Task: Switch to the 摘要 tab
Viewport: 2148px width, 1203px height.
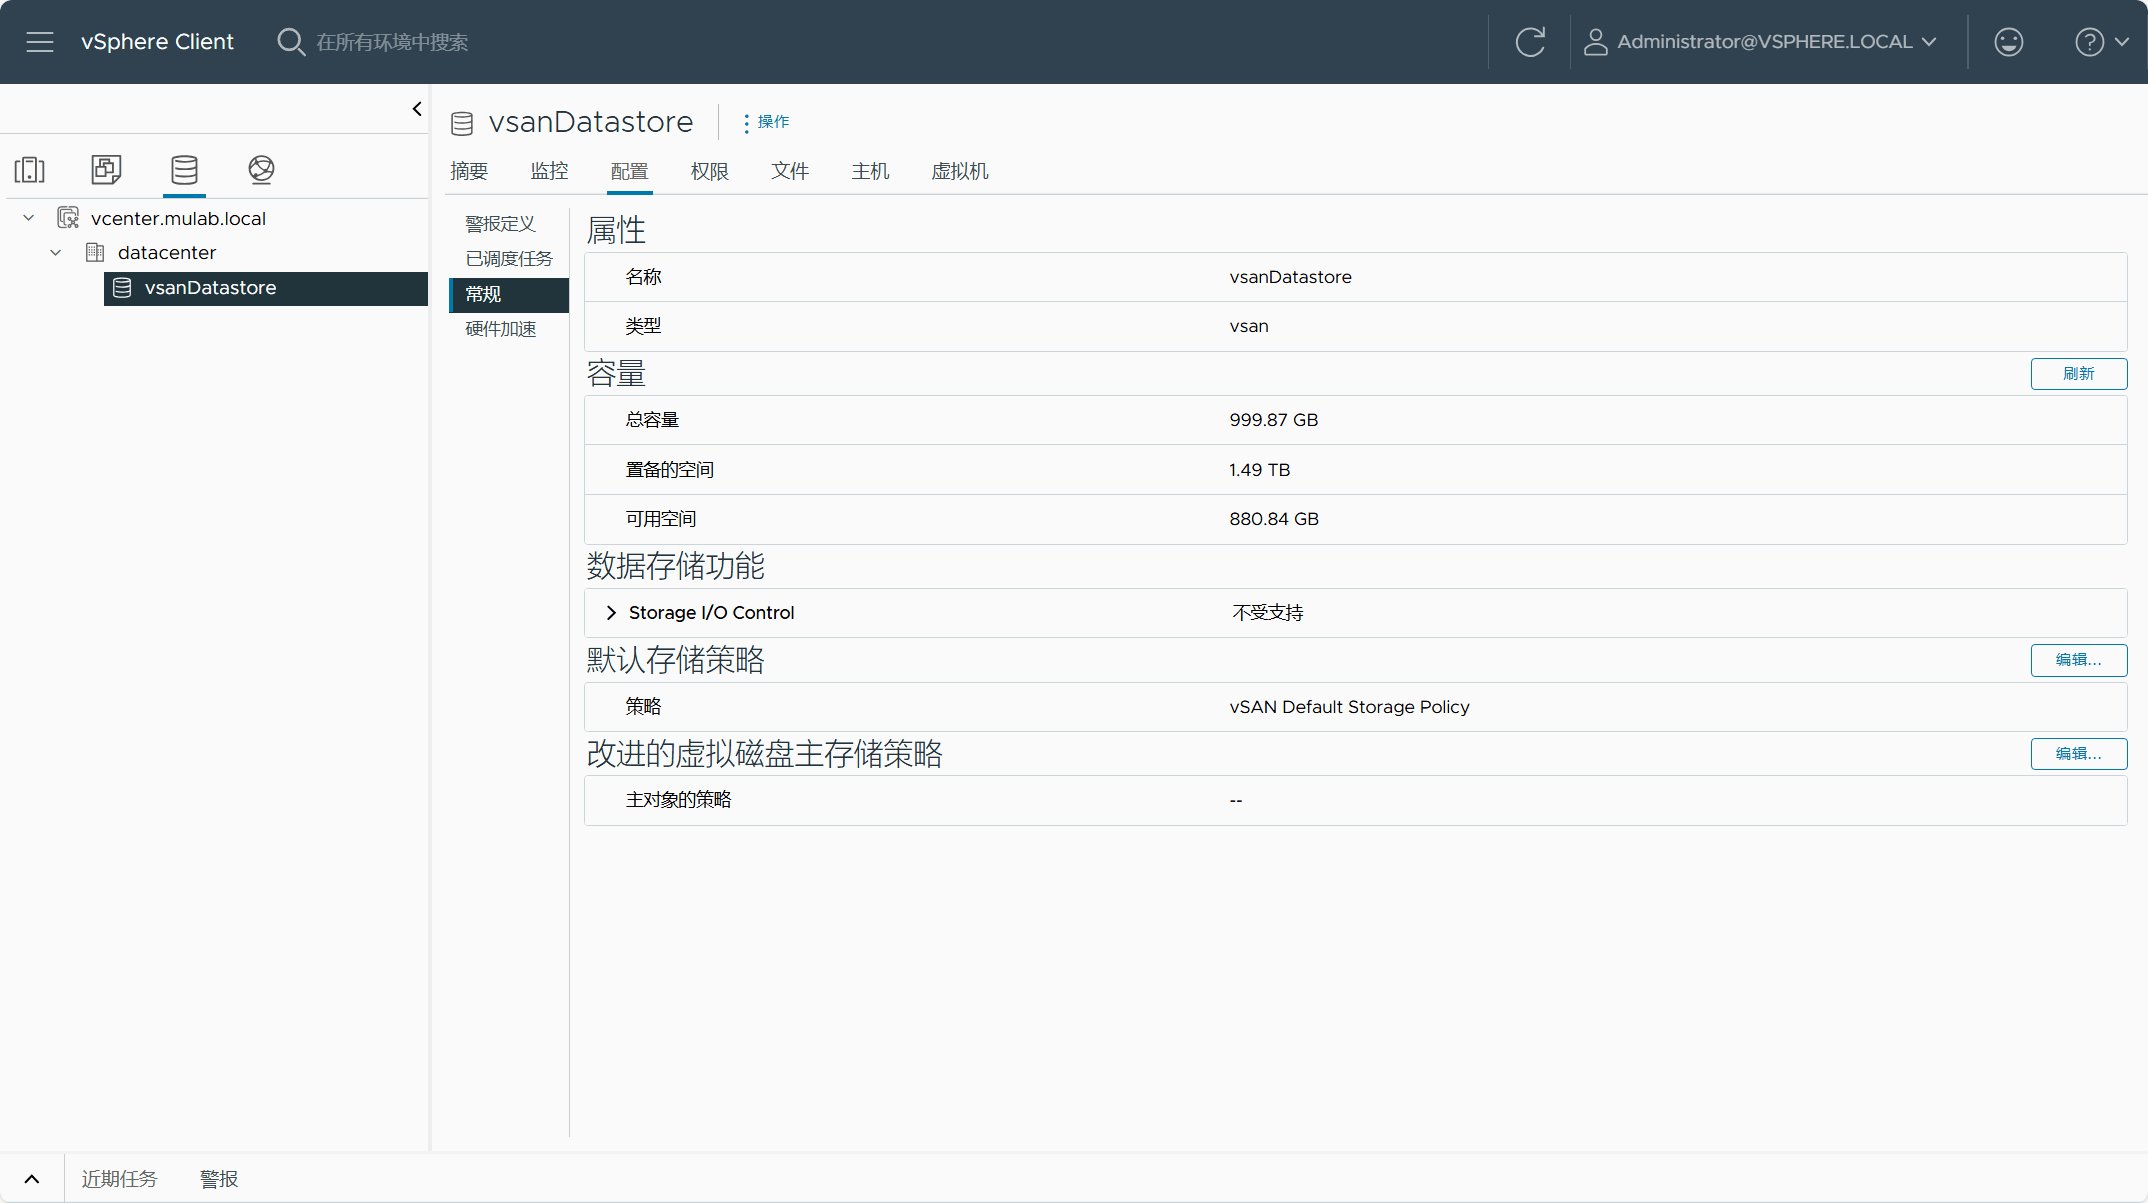Action: click(x=469, y=171)
